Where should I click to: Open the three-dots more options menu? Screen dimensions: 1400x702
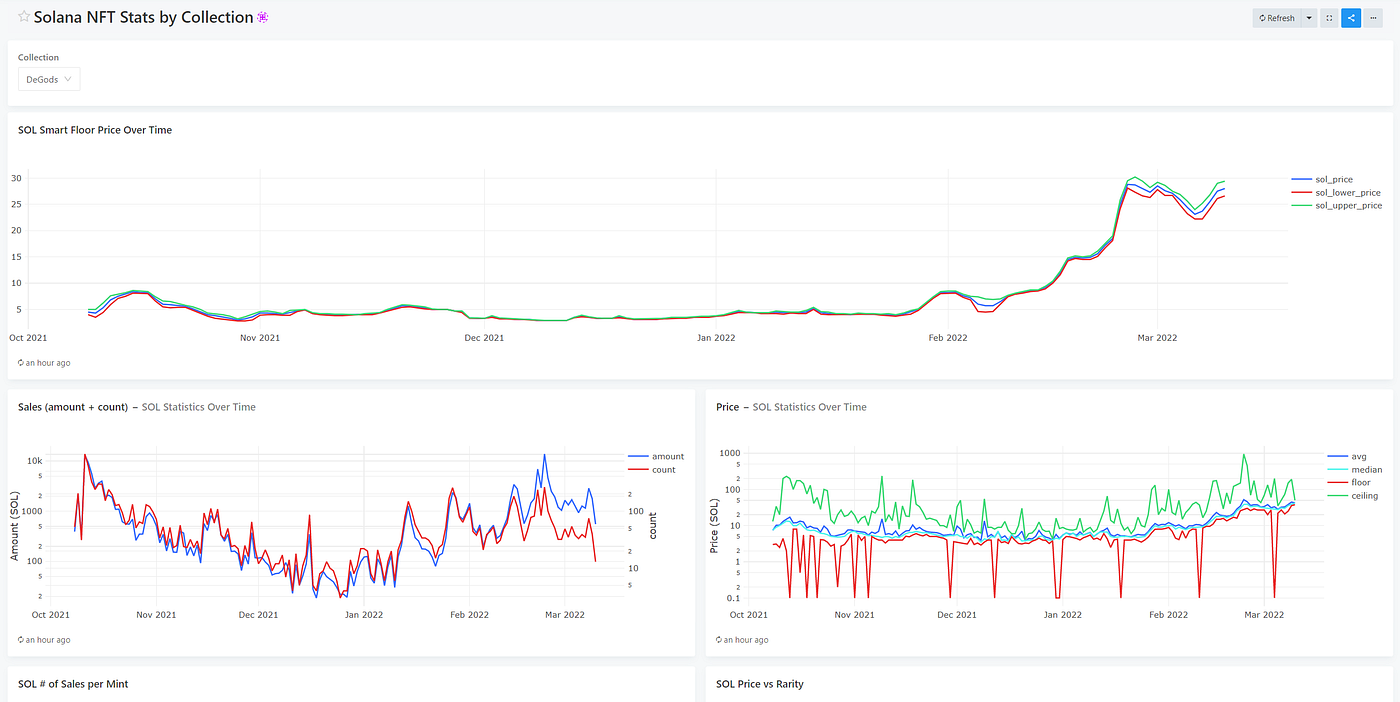tap(1373, 18)
